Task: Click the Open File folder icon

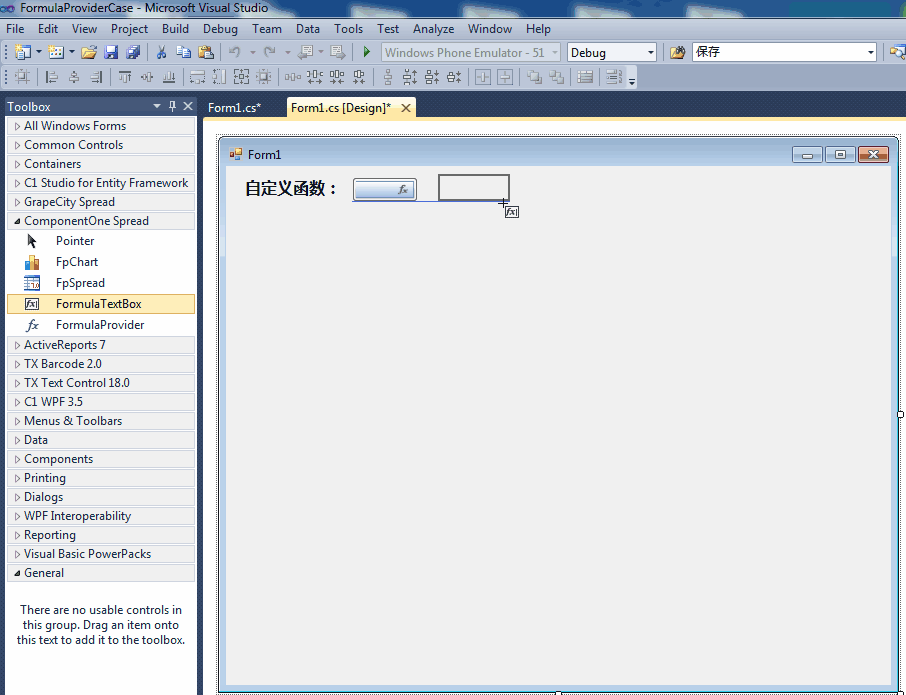Action: pos(88,53)
